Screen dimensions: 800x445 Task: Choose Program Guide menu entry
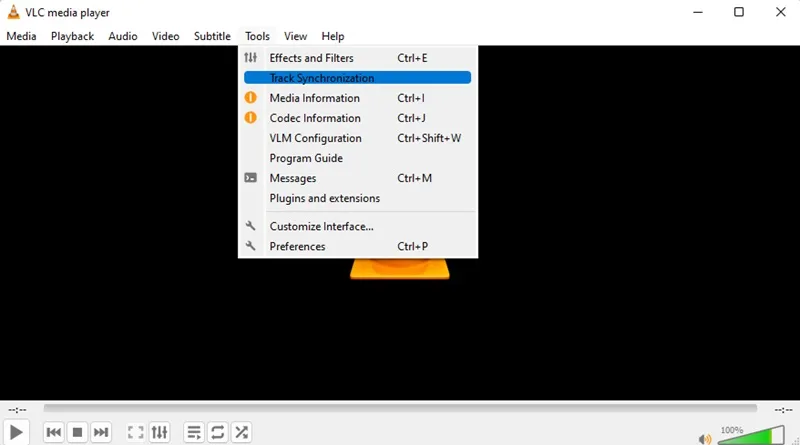pyautogui.click(x=357, y=158)
